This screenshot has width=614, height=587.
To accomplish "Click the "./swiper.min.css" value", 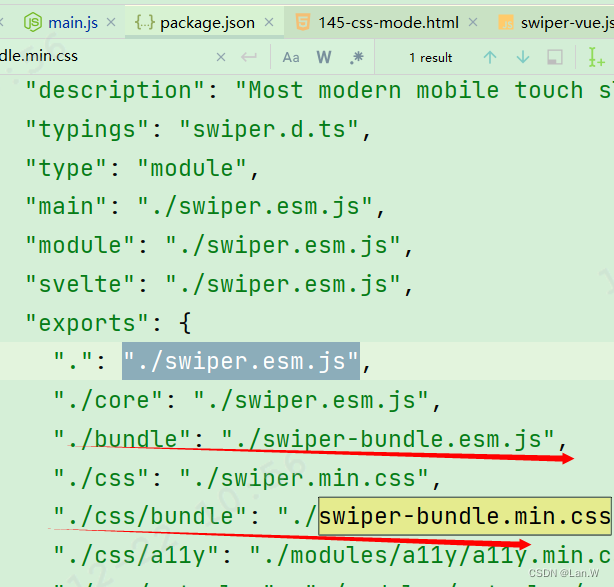I will click(304, 478).
